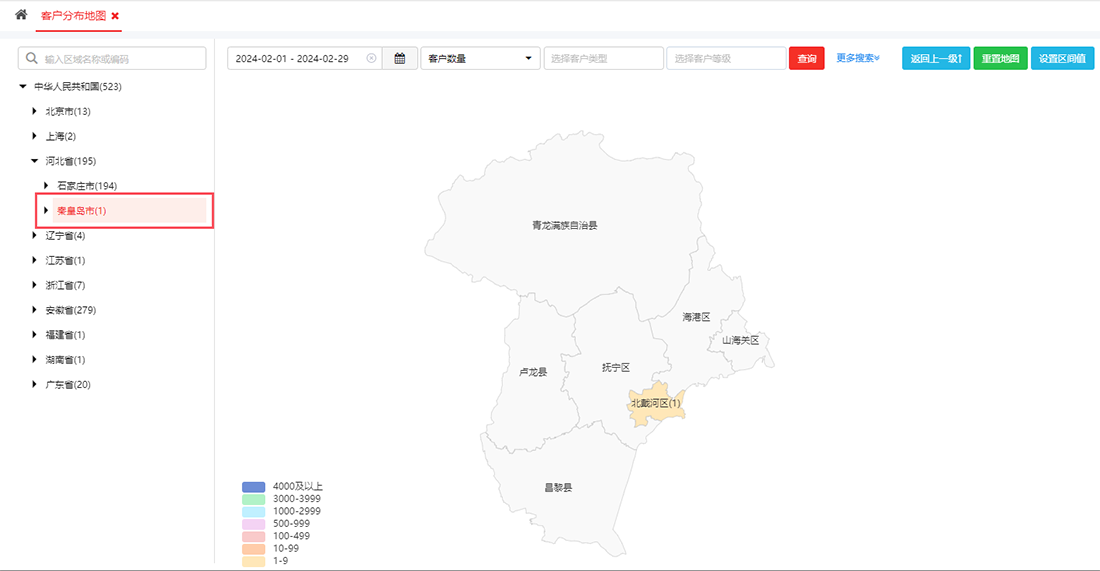Open the 选择客户等级 selector
1100x571 pixels.
click(x=726, y=59)
